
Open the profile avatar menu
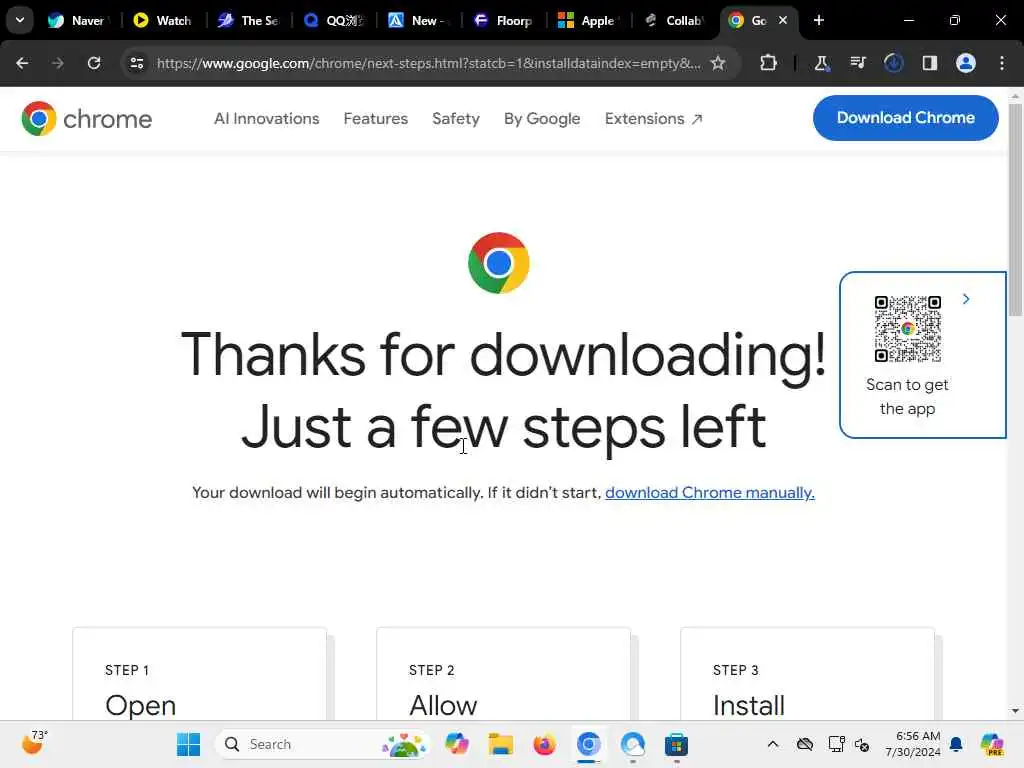(966, 63)
